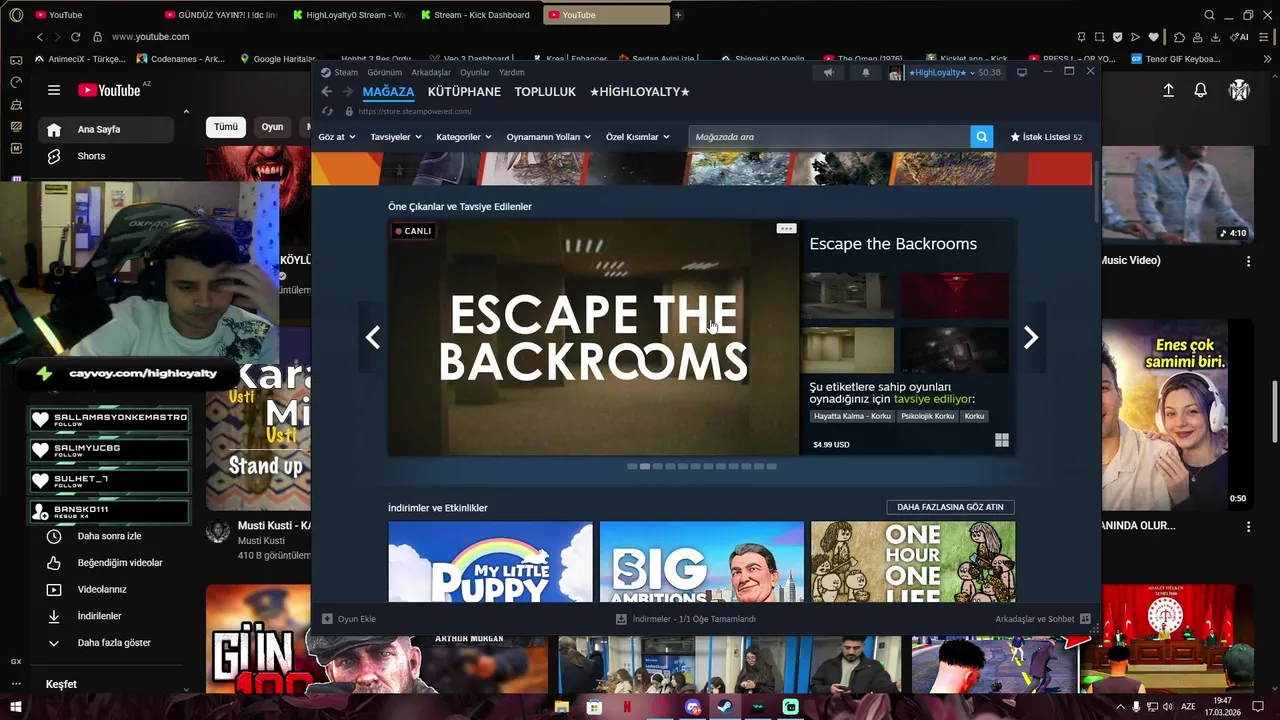Open the ★HighLoyalty★ account dropdown
Screen dimensions: 1280x720
pyautogui.click(x=940, y=73)
